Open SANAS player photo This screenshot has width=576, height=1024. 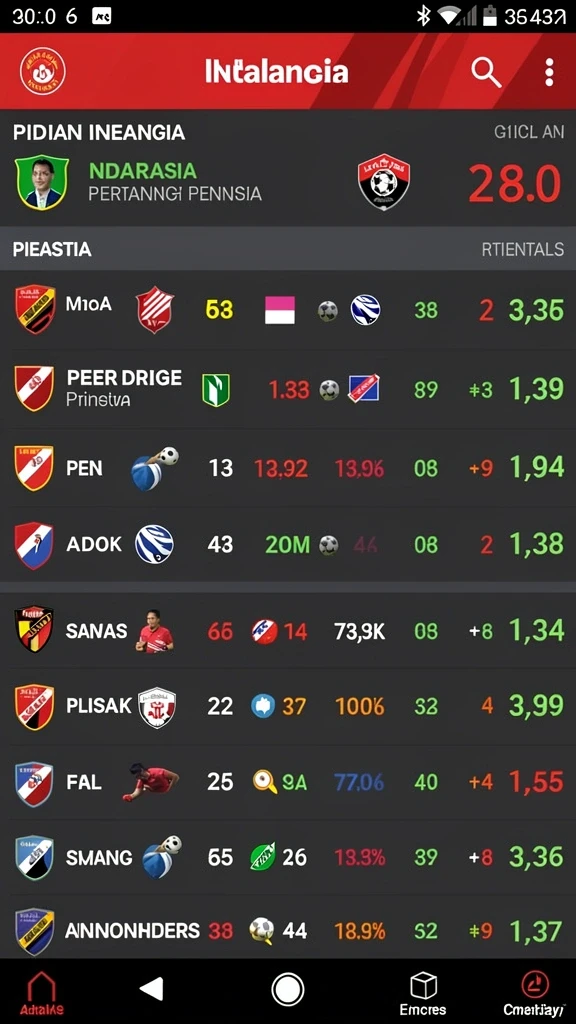coord(155,632)
